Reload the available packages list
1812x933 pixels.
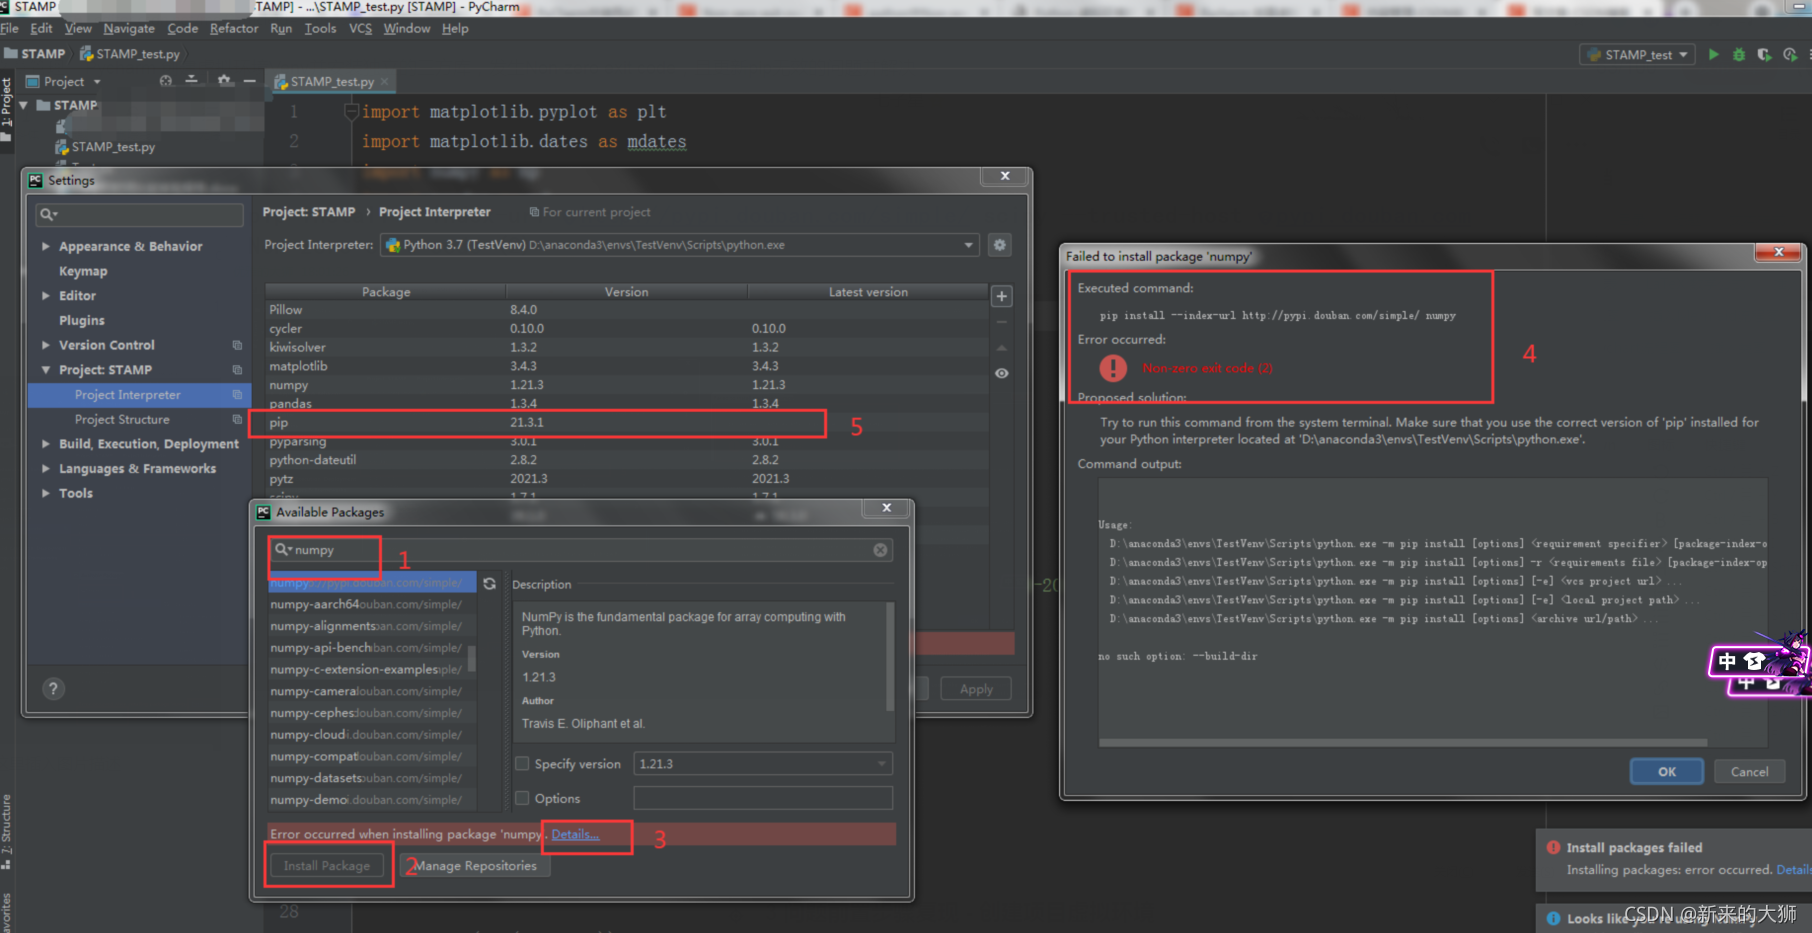[490, 584]
